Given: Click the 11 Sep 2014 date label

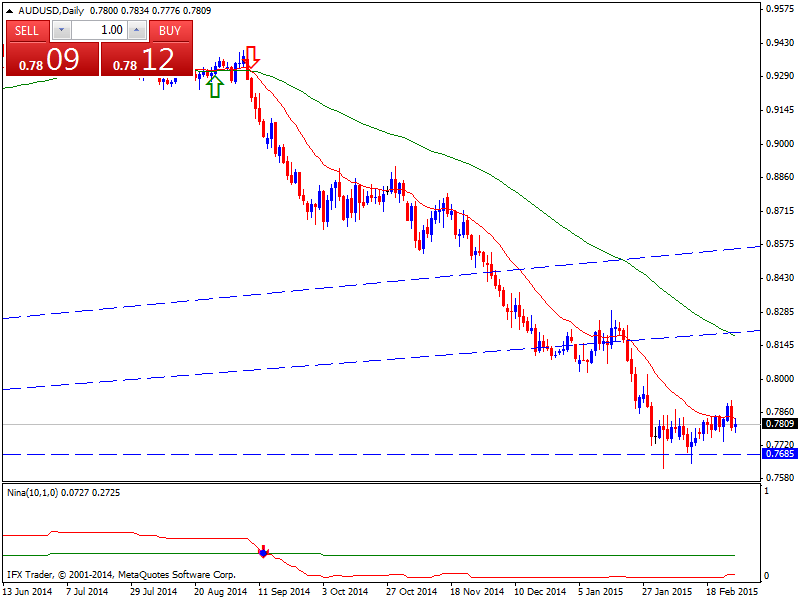Looking at the screenshot, I should (x=284, y=591).
